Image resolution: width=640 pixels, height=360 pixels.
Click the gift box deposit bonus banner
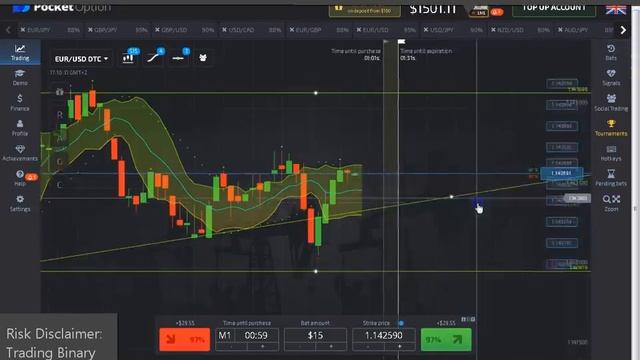pyautogui.click(x=364, y=10)
